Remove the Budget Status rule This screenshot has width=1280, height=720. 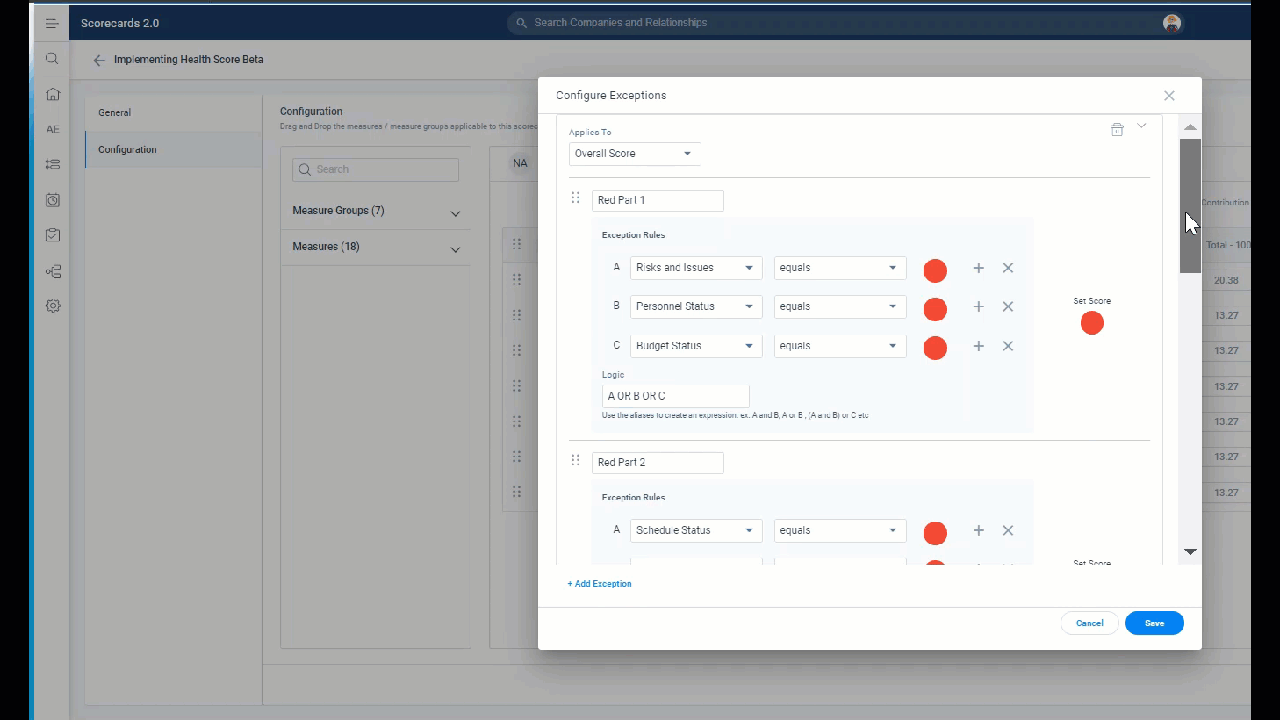tap(1008, 346)
